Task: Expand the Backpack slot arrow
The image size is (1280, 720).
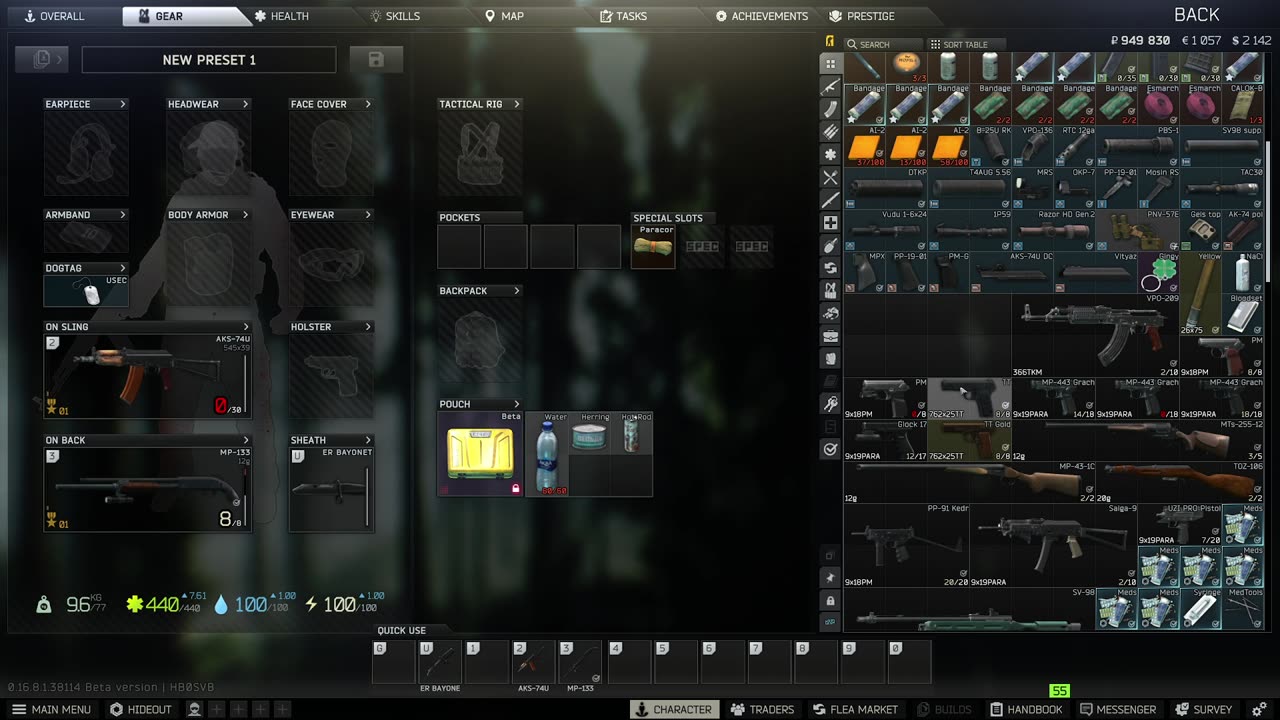Action: pyautogui.click(x=517, y=291)
